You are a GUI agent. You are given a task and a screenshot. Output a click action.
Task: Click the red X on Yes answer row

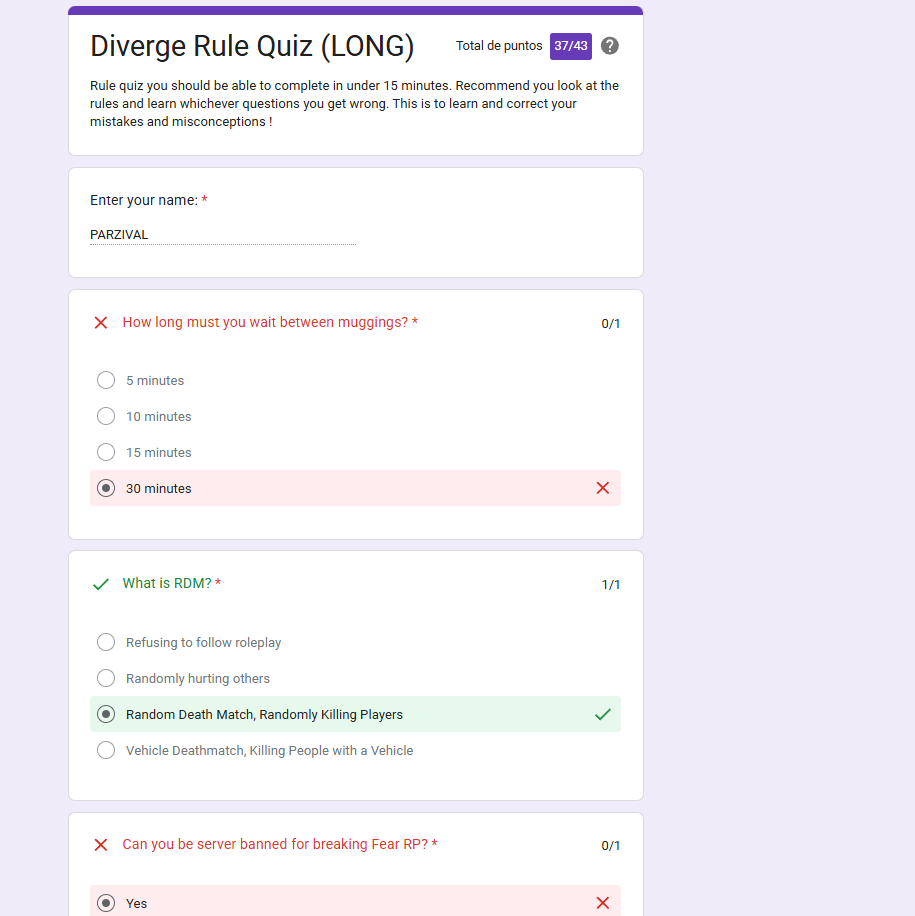602,903
